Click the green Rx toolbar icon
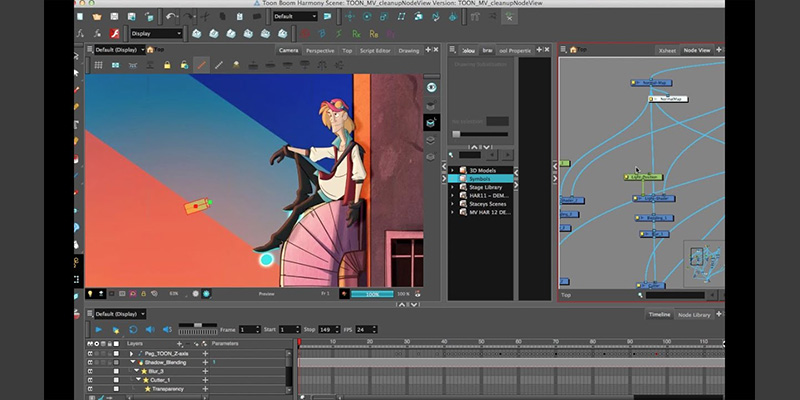800x400 pixels. 357,34
